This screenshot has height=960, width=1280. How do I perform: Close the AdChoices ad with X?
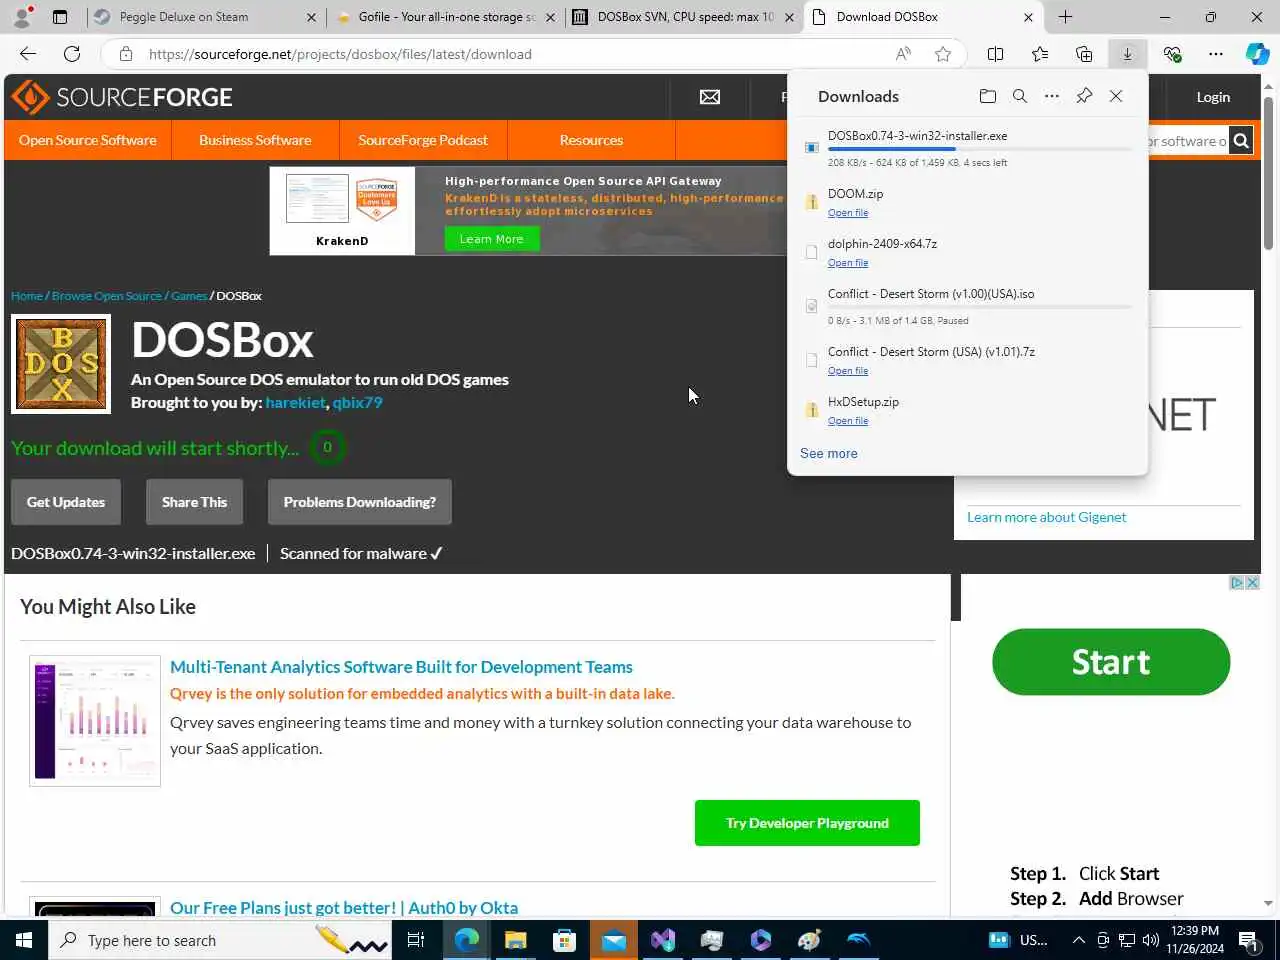[1252, 583]
